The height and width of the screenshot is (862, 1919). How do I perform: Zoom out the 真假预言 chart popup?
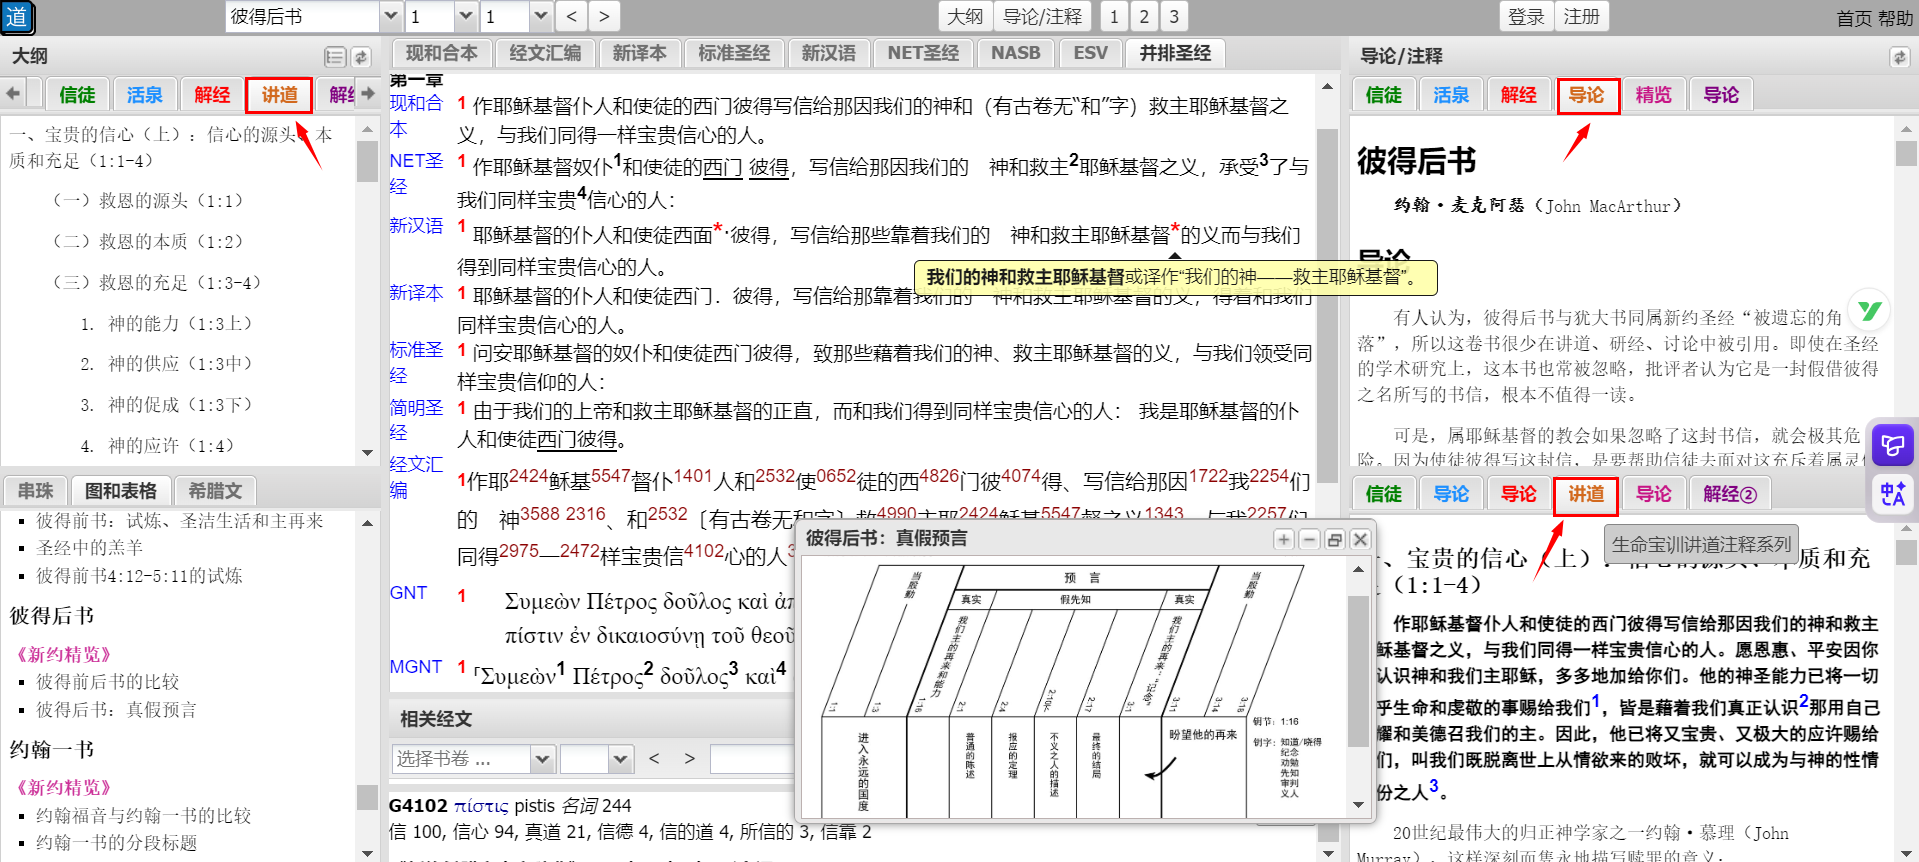click(1309, 540)
